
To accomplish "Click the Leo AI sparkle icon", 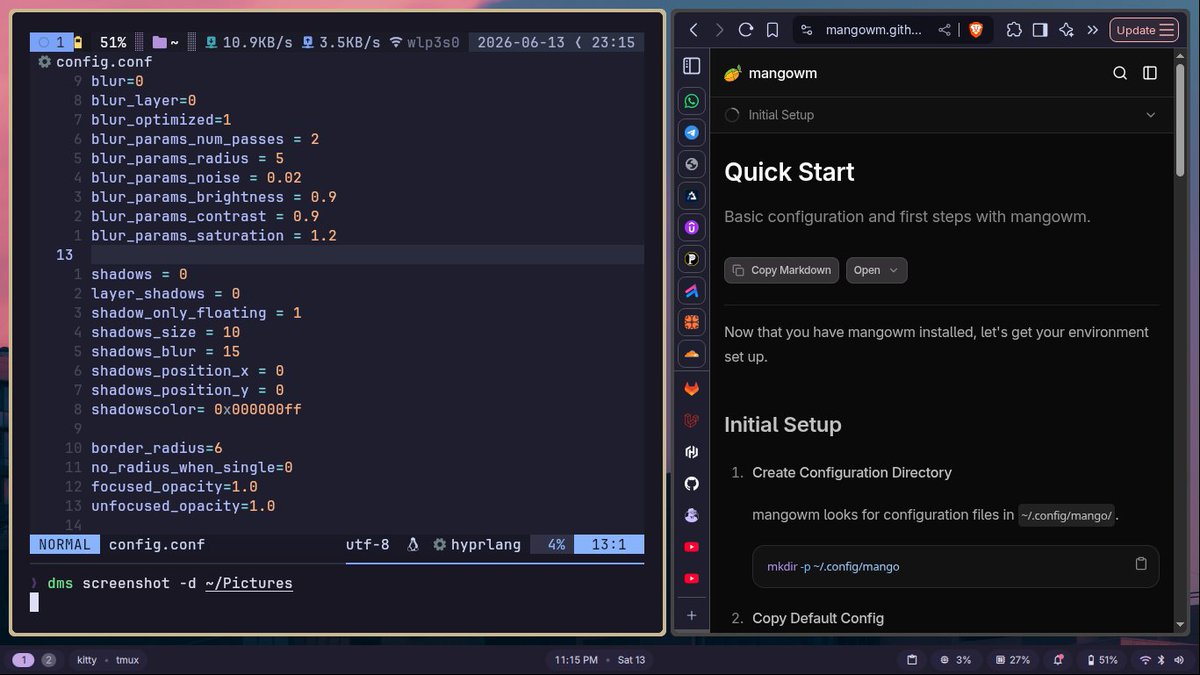I will pos(1066,30).
